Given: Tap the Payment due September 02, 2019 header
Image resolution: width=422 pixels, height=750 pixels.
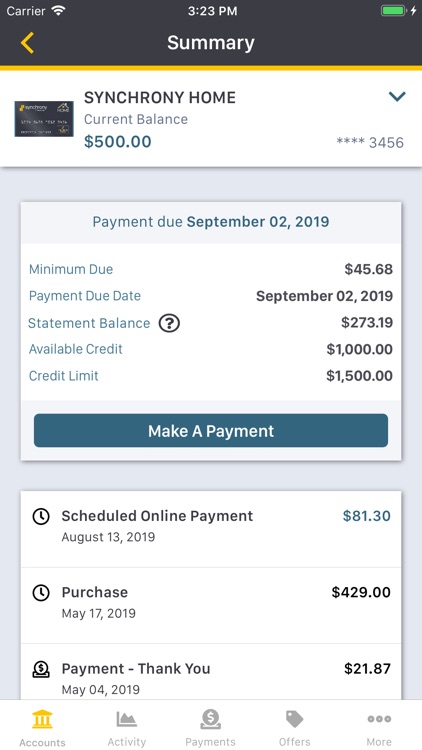Looking at the screenshot, I should tap(211, 222).
